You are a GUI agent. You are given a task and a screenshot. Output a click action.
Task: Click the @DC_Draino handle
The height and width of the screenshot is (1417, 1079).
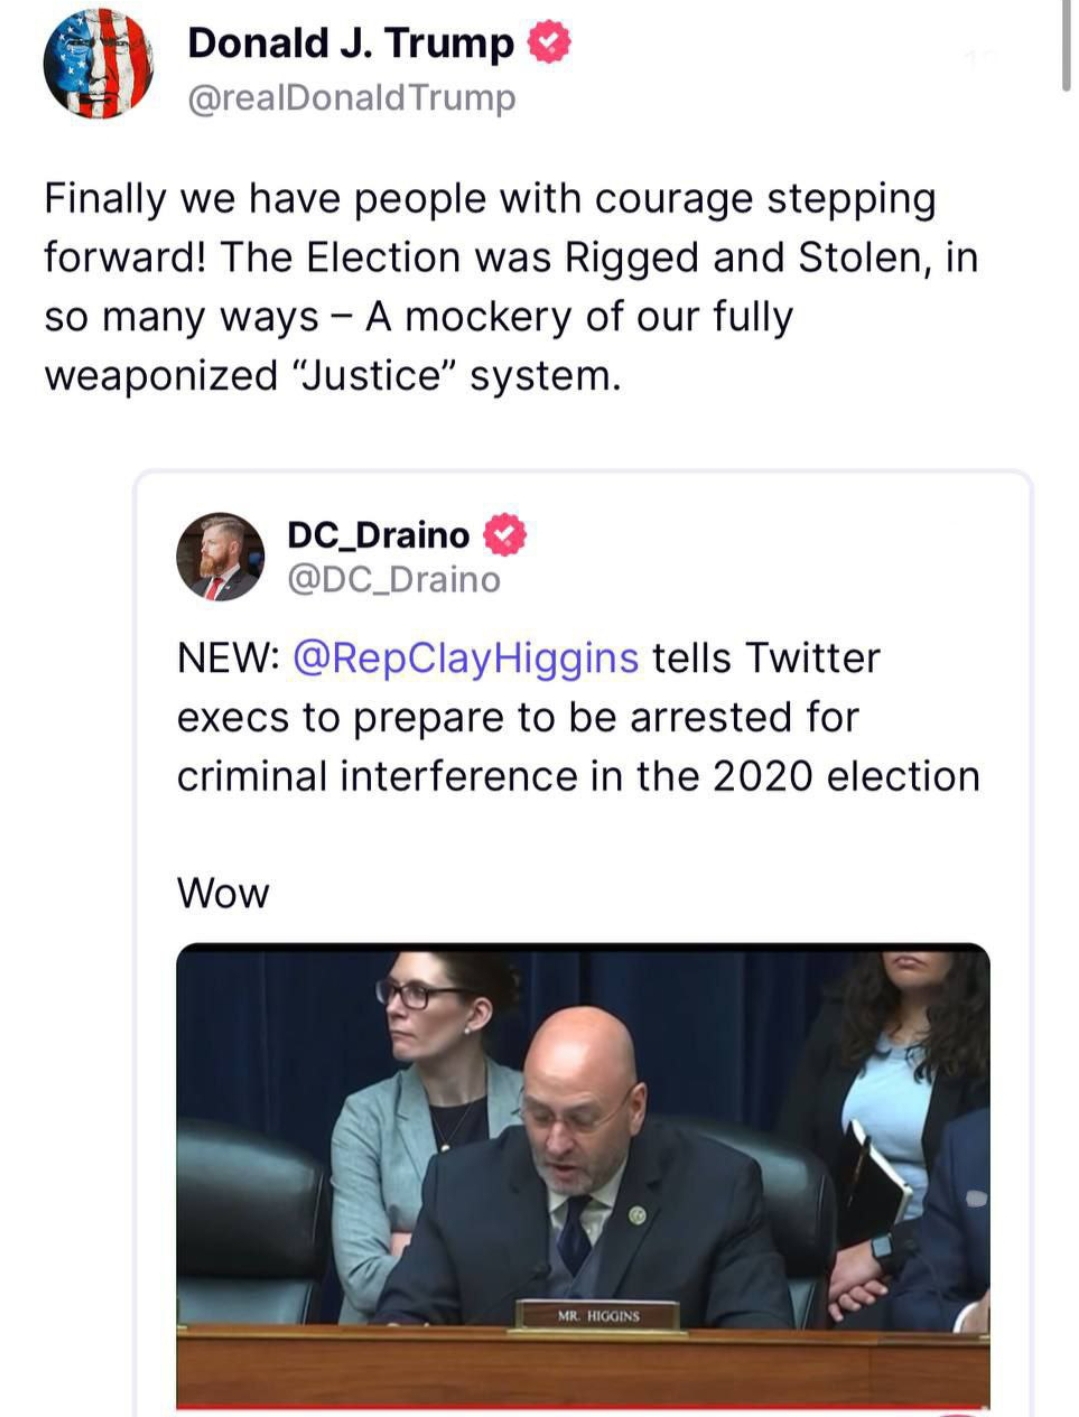click(x=393, y=580)
